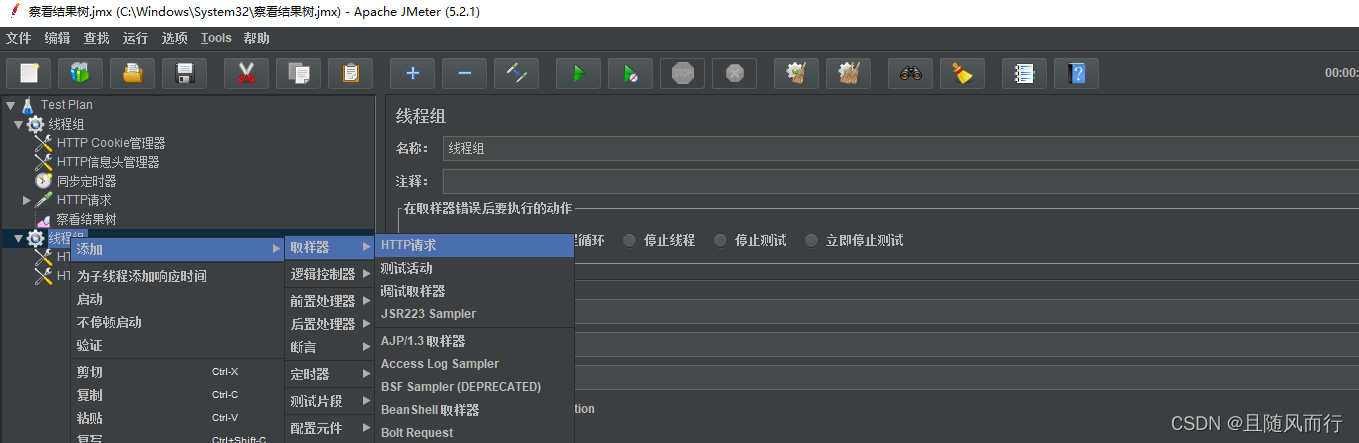
Task: Open the Tools menu
Action: (x=216, y=38)
